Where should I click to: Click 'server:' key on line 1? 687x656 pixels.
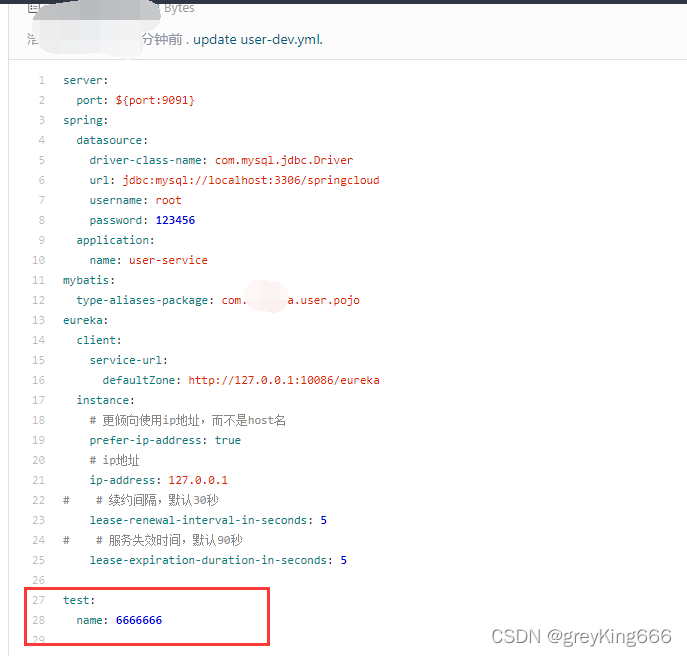pyautogui.click(x=85, y=80)
